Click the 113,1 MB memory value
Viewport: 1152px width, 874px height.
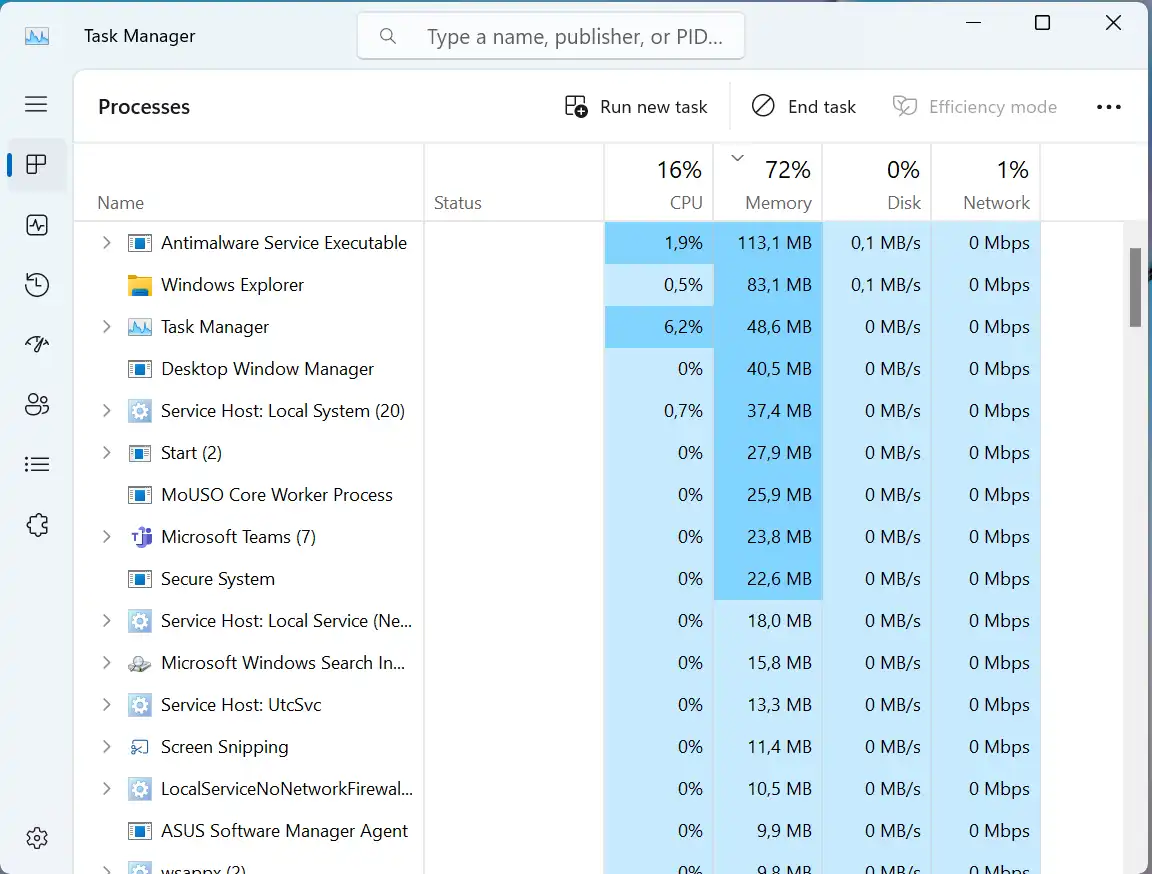click(774, 243)
